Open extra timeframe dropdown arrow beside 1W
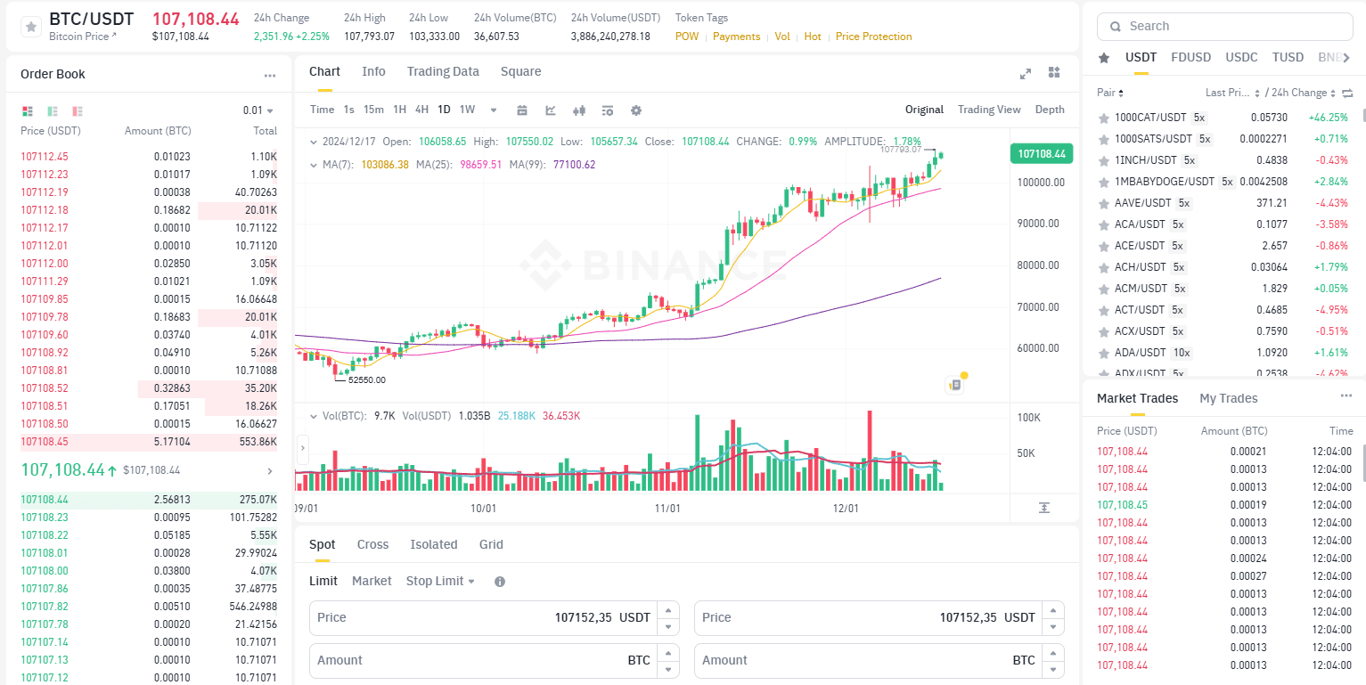The image size is (1366, 685). coord(492,110)
